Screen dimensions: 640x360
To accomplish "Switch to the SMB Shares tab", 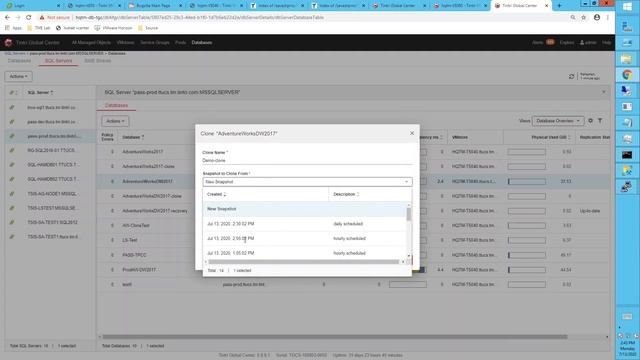I will click(x=98, y=61).
